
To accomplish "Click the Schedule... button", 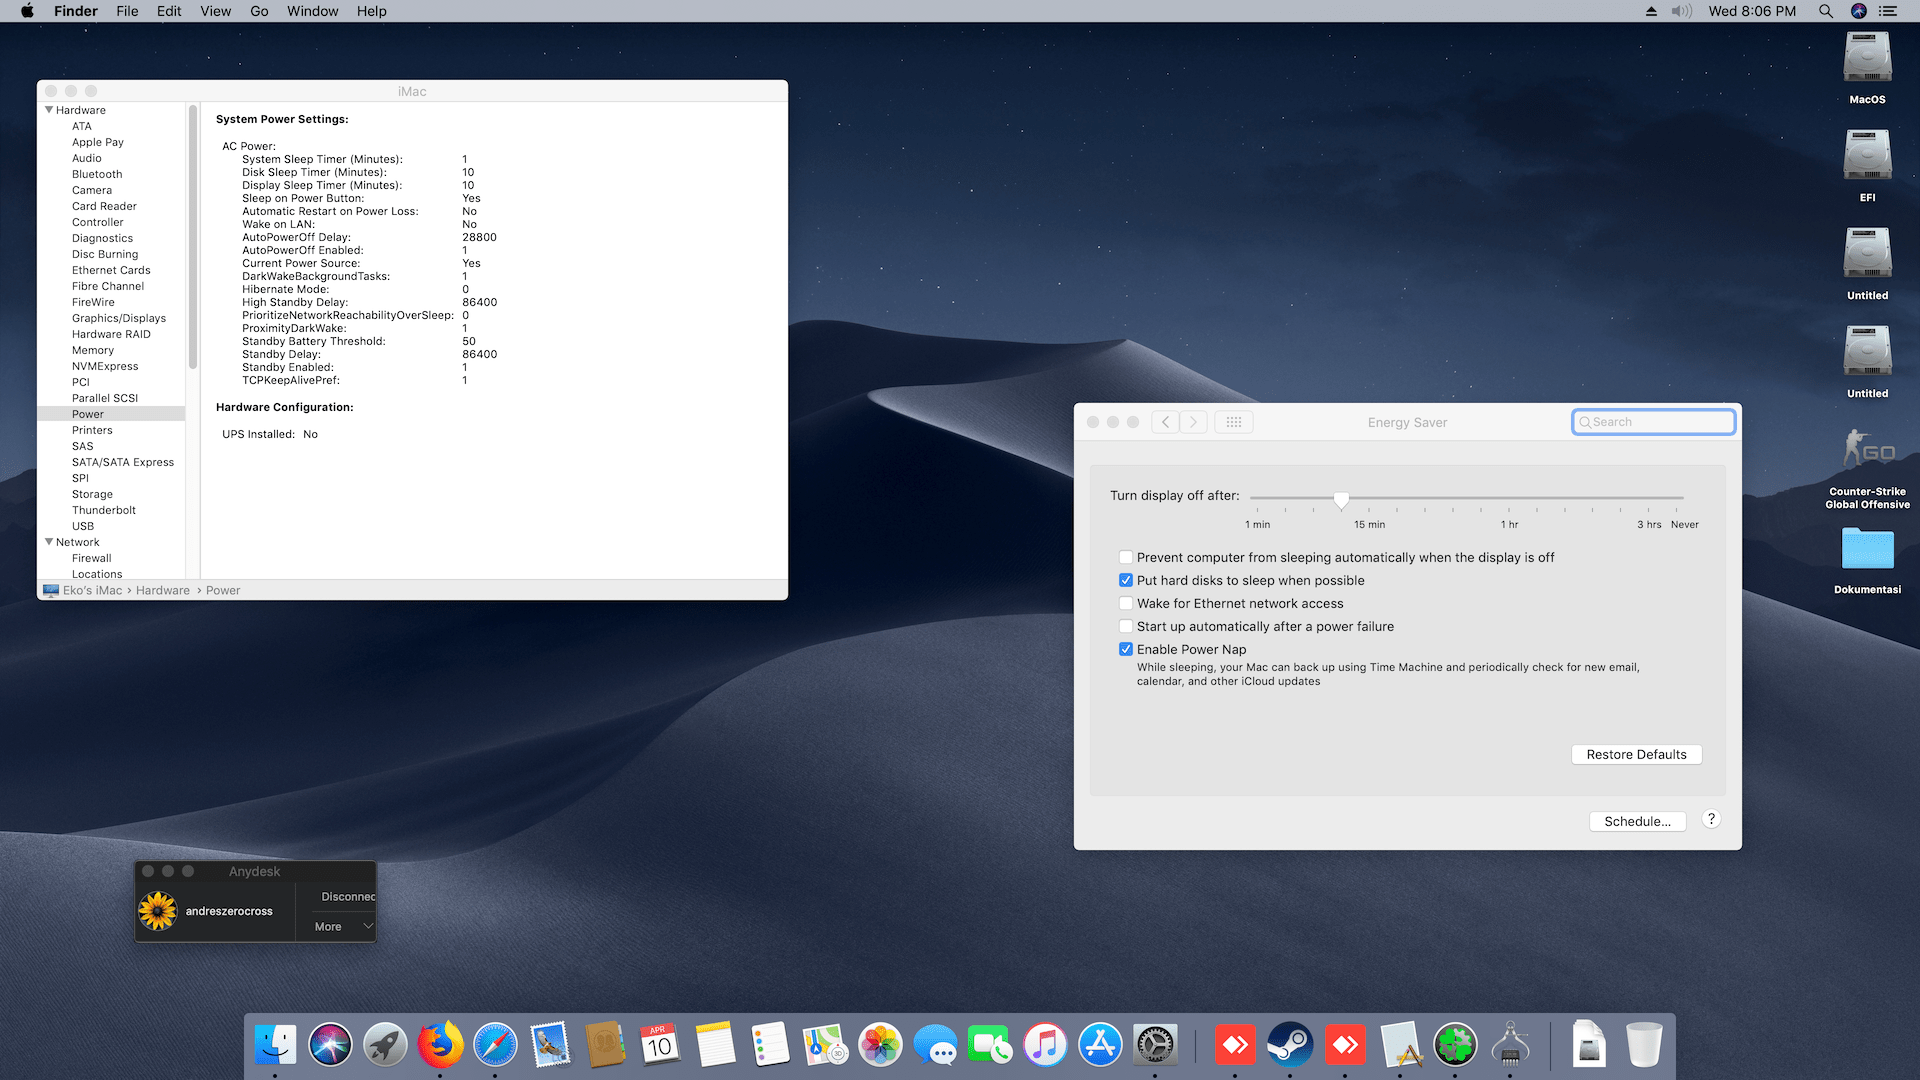I will click(x=1637, y=821).
